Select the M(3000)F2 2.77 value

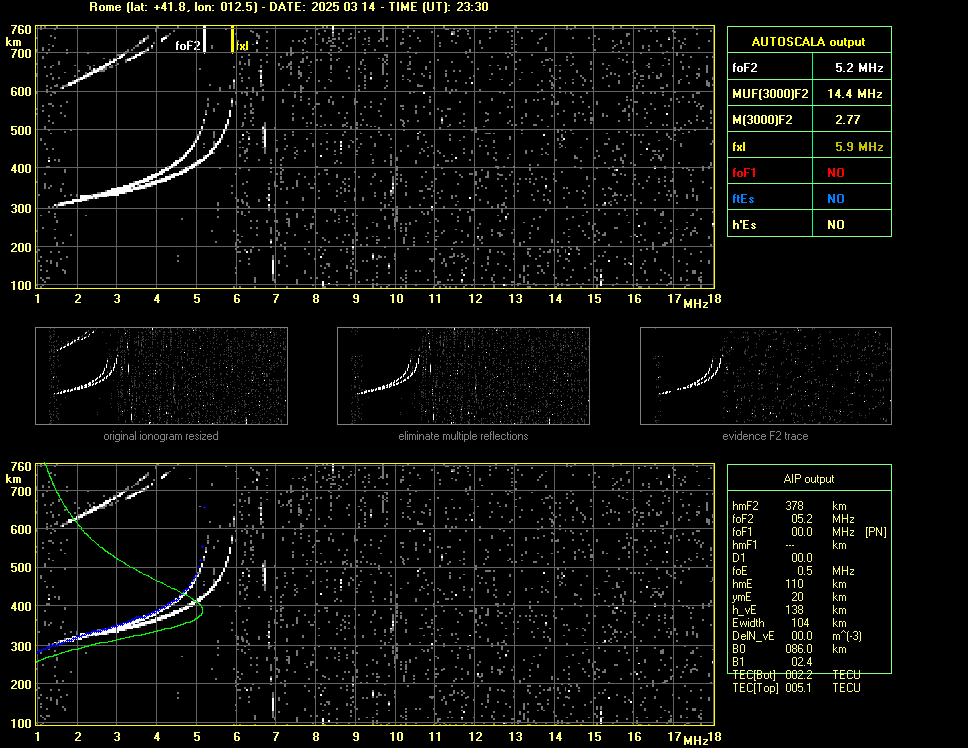pos(847,120)
